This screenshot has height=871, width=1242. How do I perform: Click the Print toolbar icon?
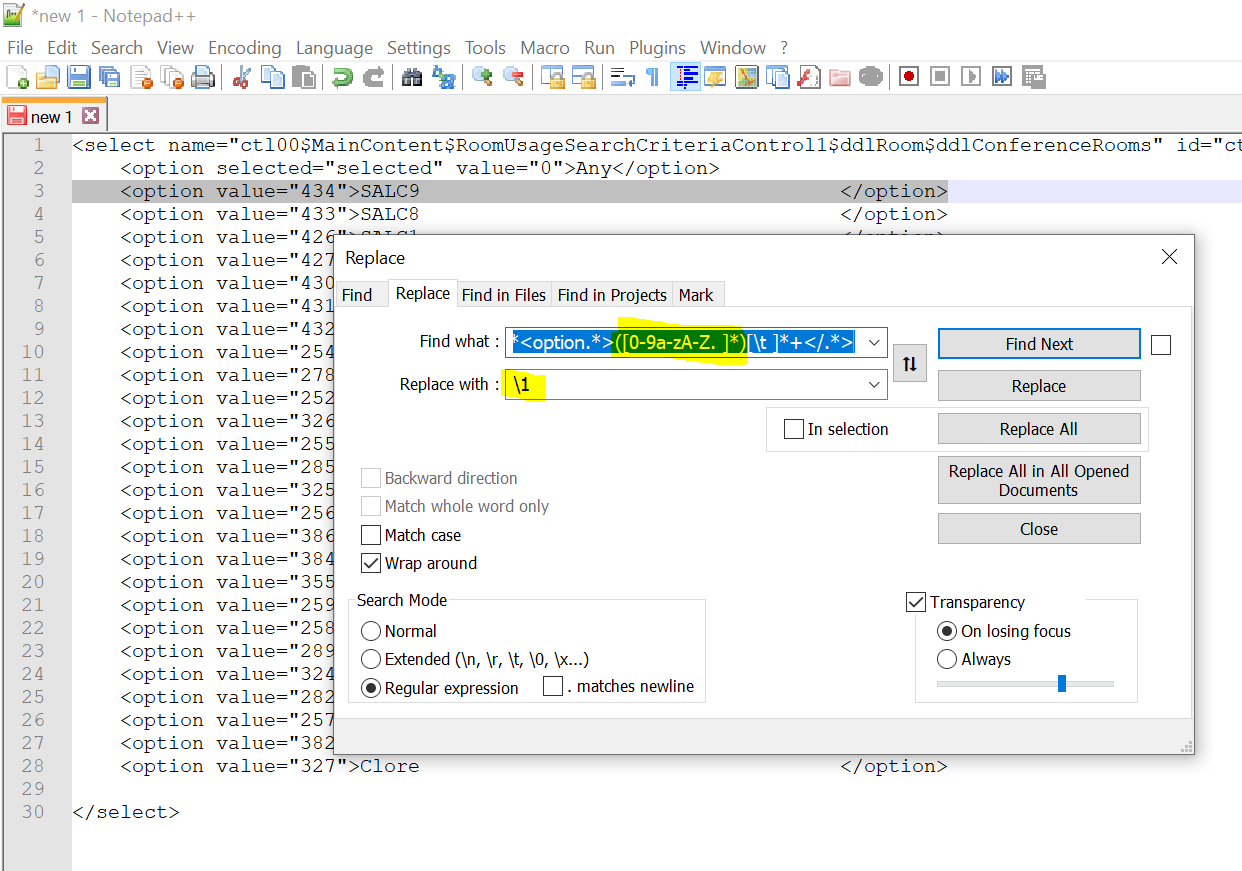[203, 77]
